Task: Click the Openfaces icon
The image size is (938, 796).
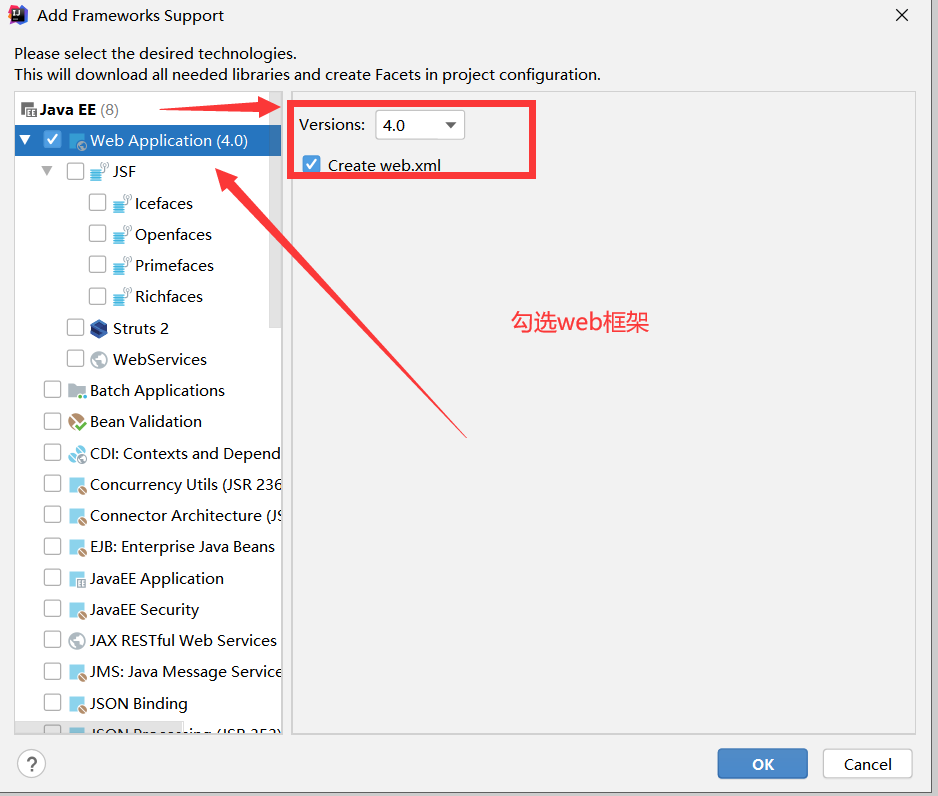Action: point(121,234)
